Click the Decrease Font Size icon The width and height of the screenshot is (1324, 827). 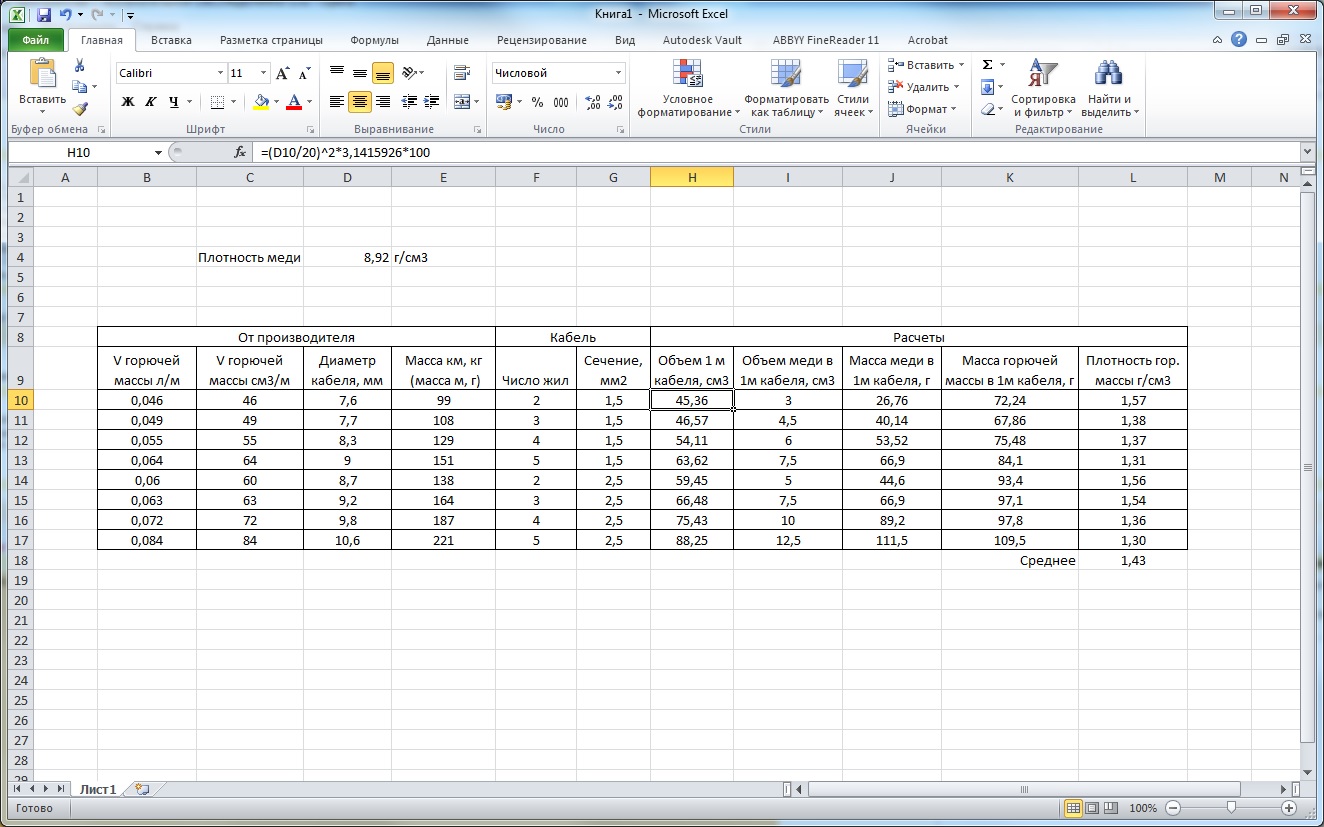point(305,73)
